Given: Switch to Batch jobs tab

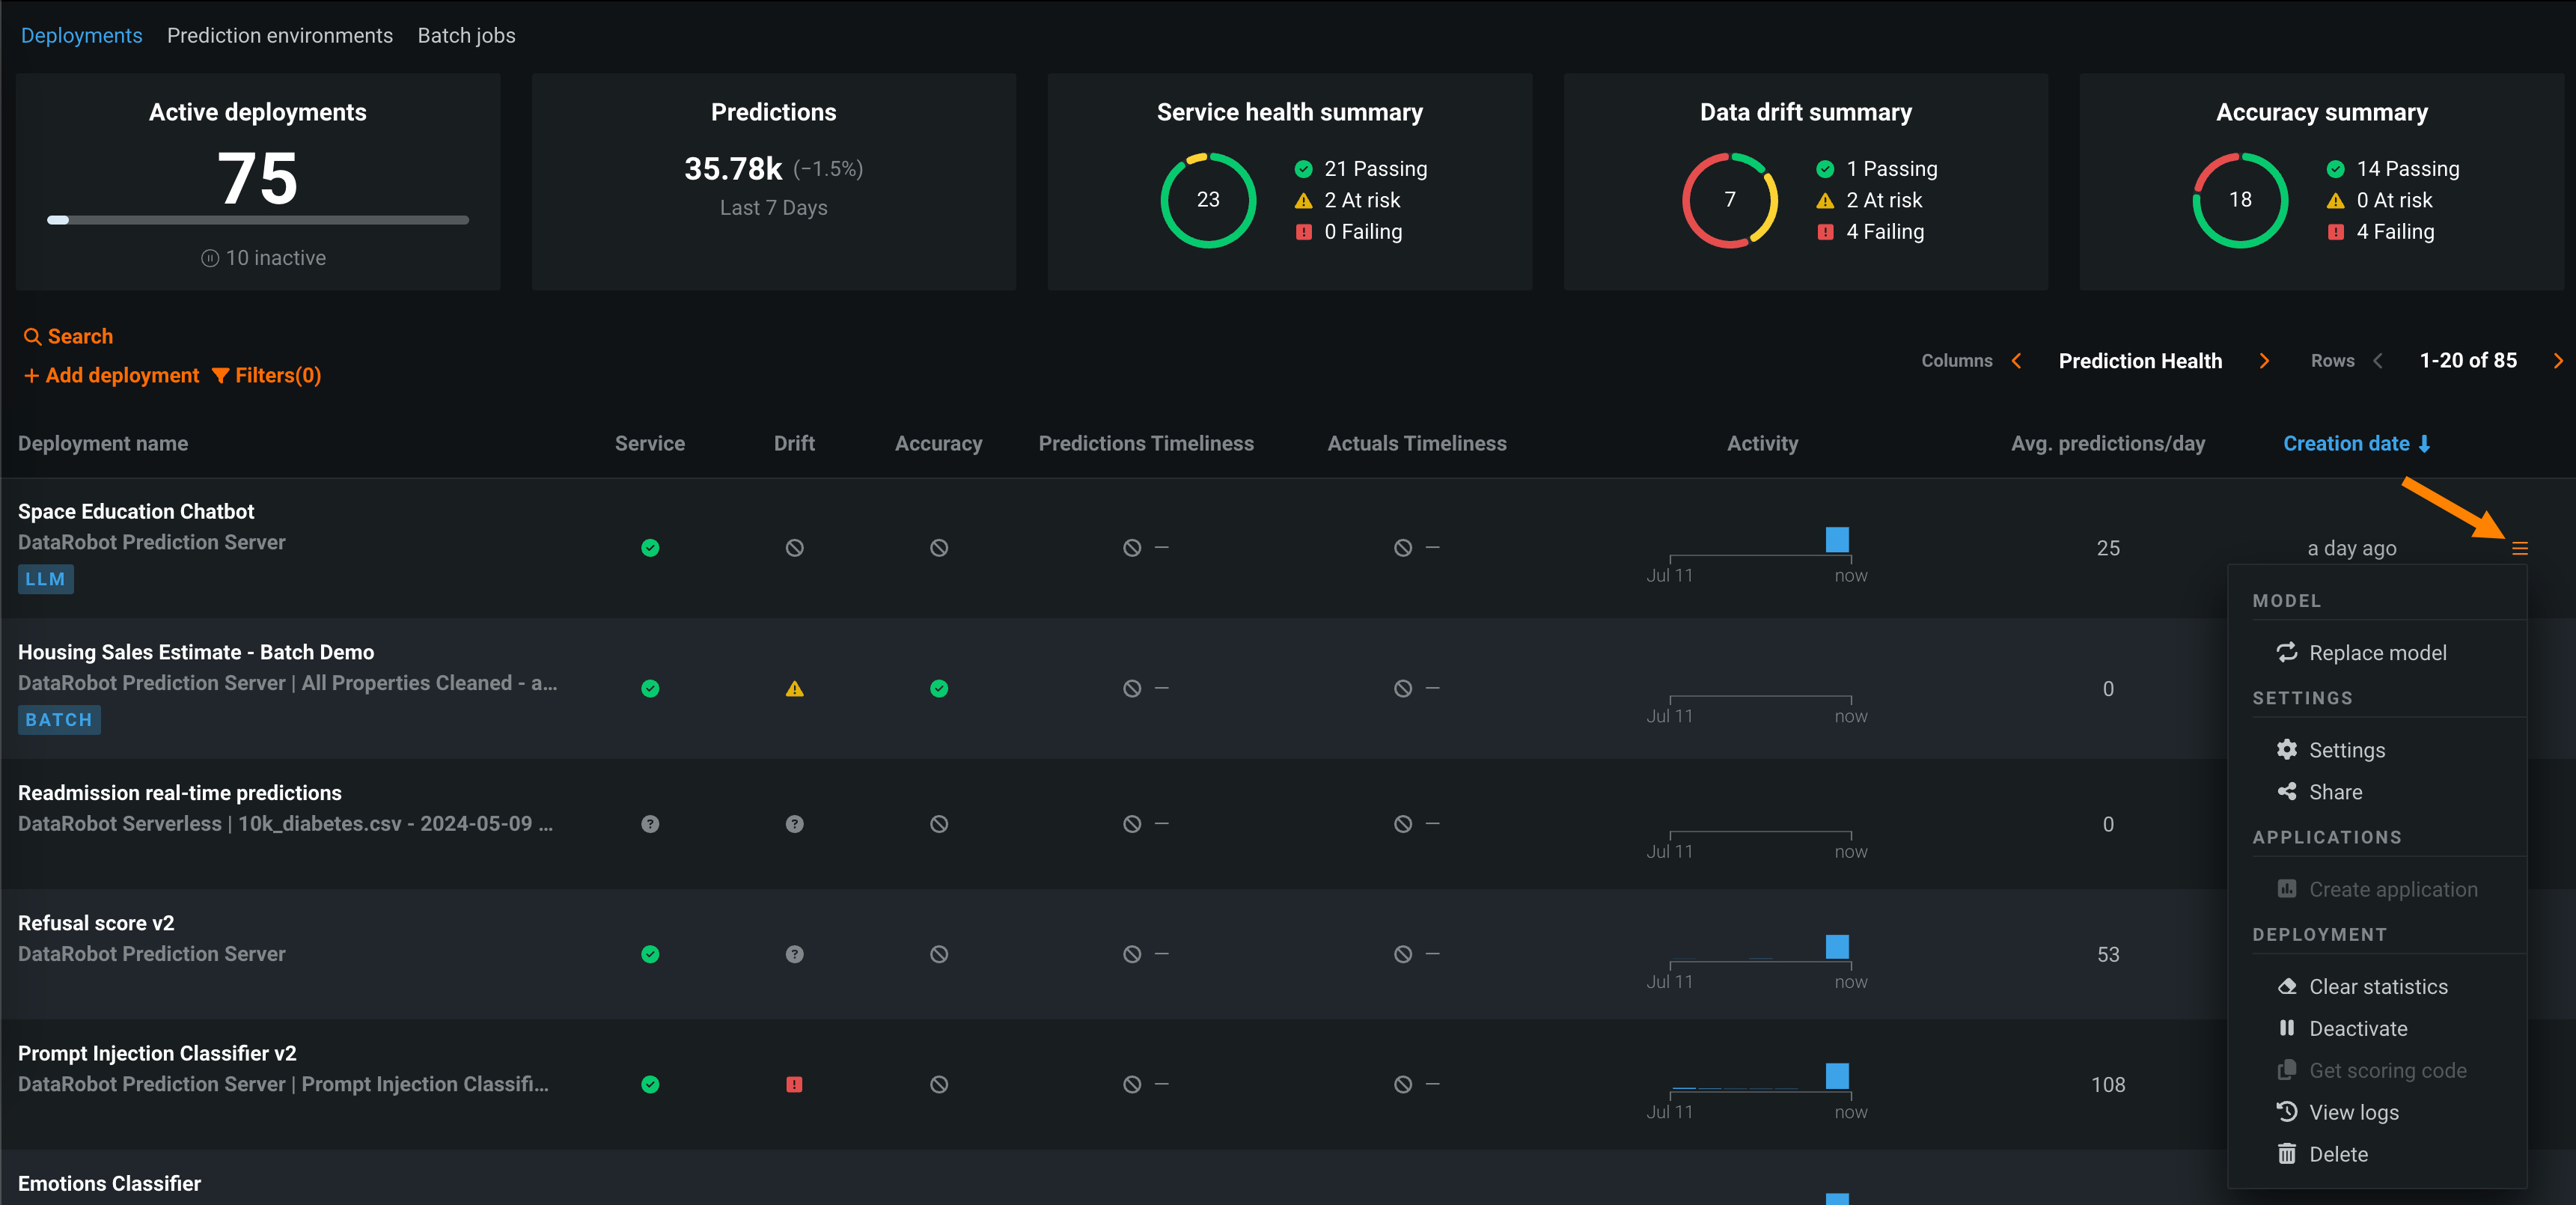Looking at the screenshot, I should [x=466, y=36].
